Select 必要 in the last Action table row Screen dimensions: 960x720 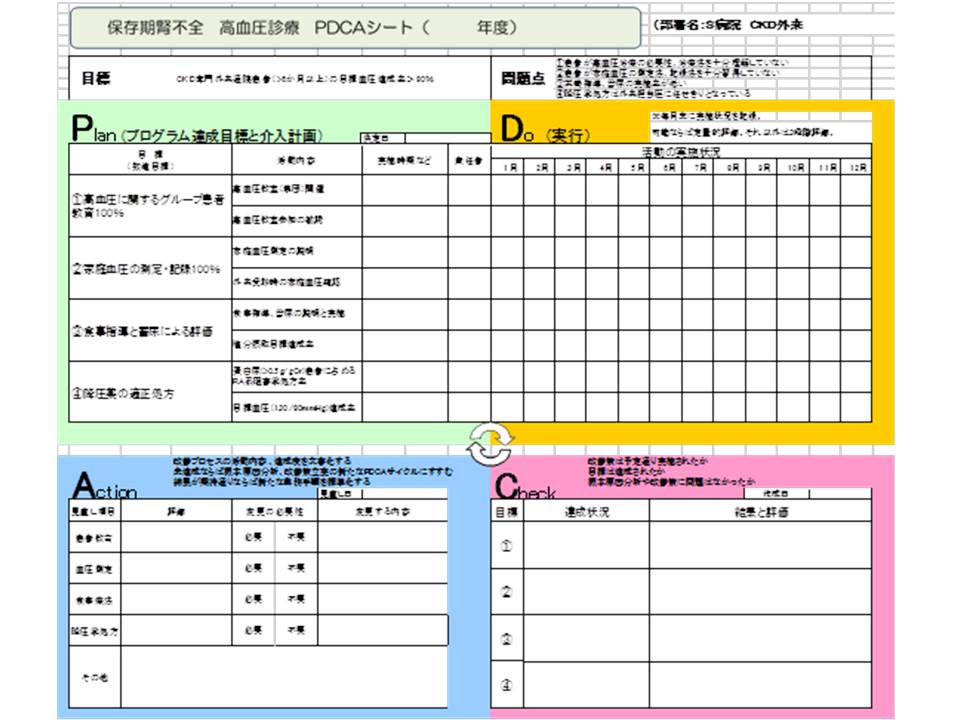[252, 630]
